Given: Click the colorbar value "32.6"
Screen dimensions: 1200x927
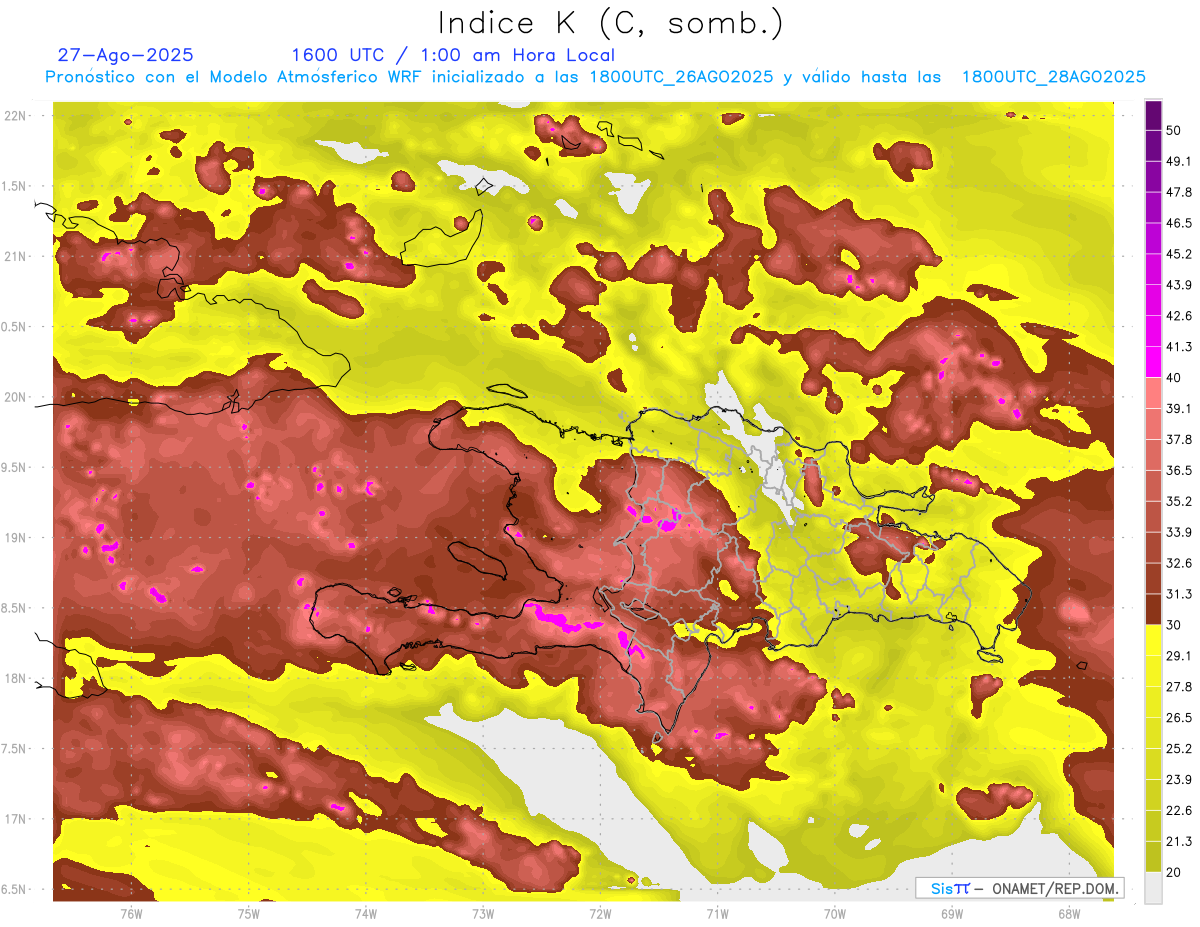Looking at the screenshot, I should tap(1179, 563).
